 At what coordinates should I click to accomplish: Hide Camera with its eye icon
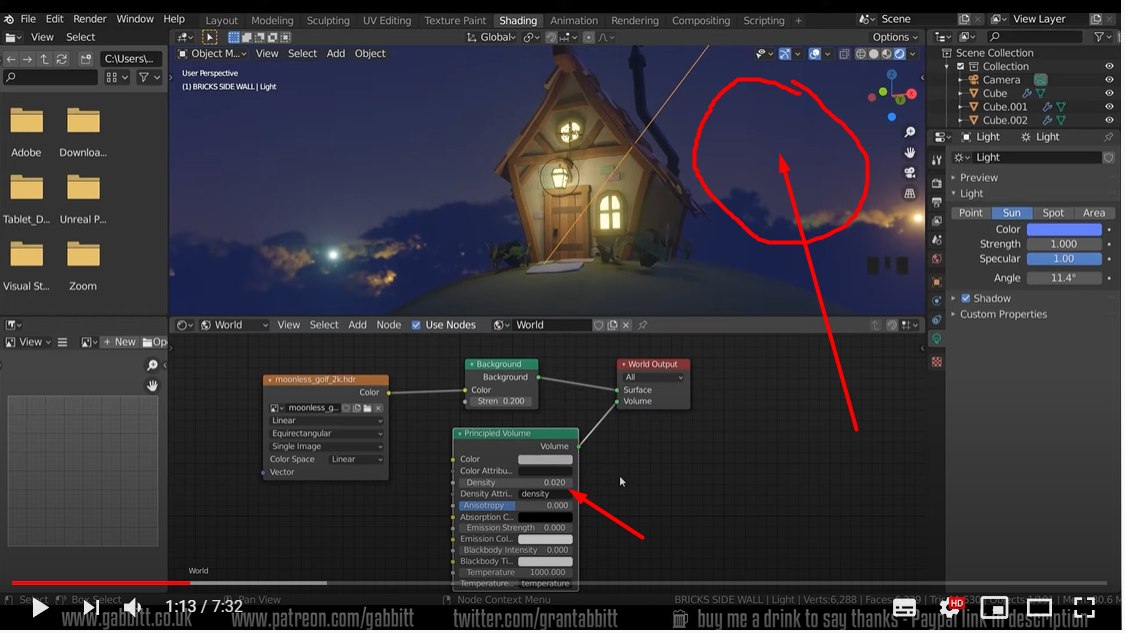coord(1109,80)
